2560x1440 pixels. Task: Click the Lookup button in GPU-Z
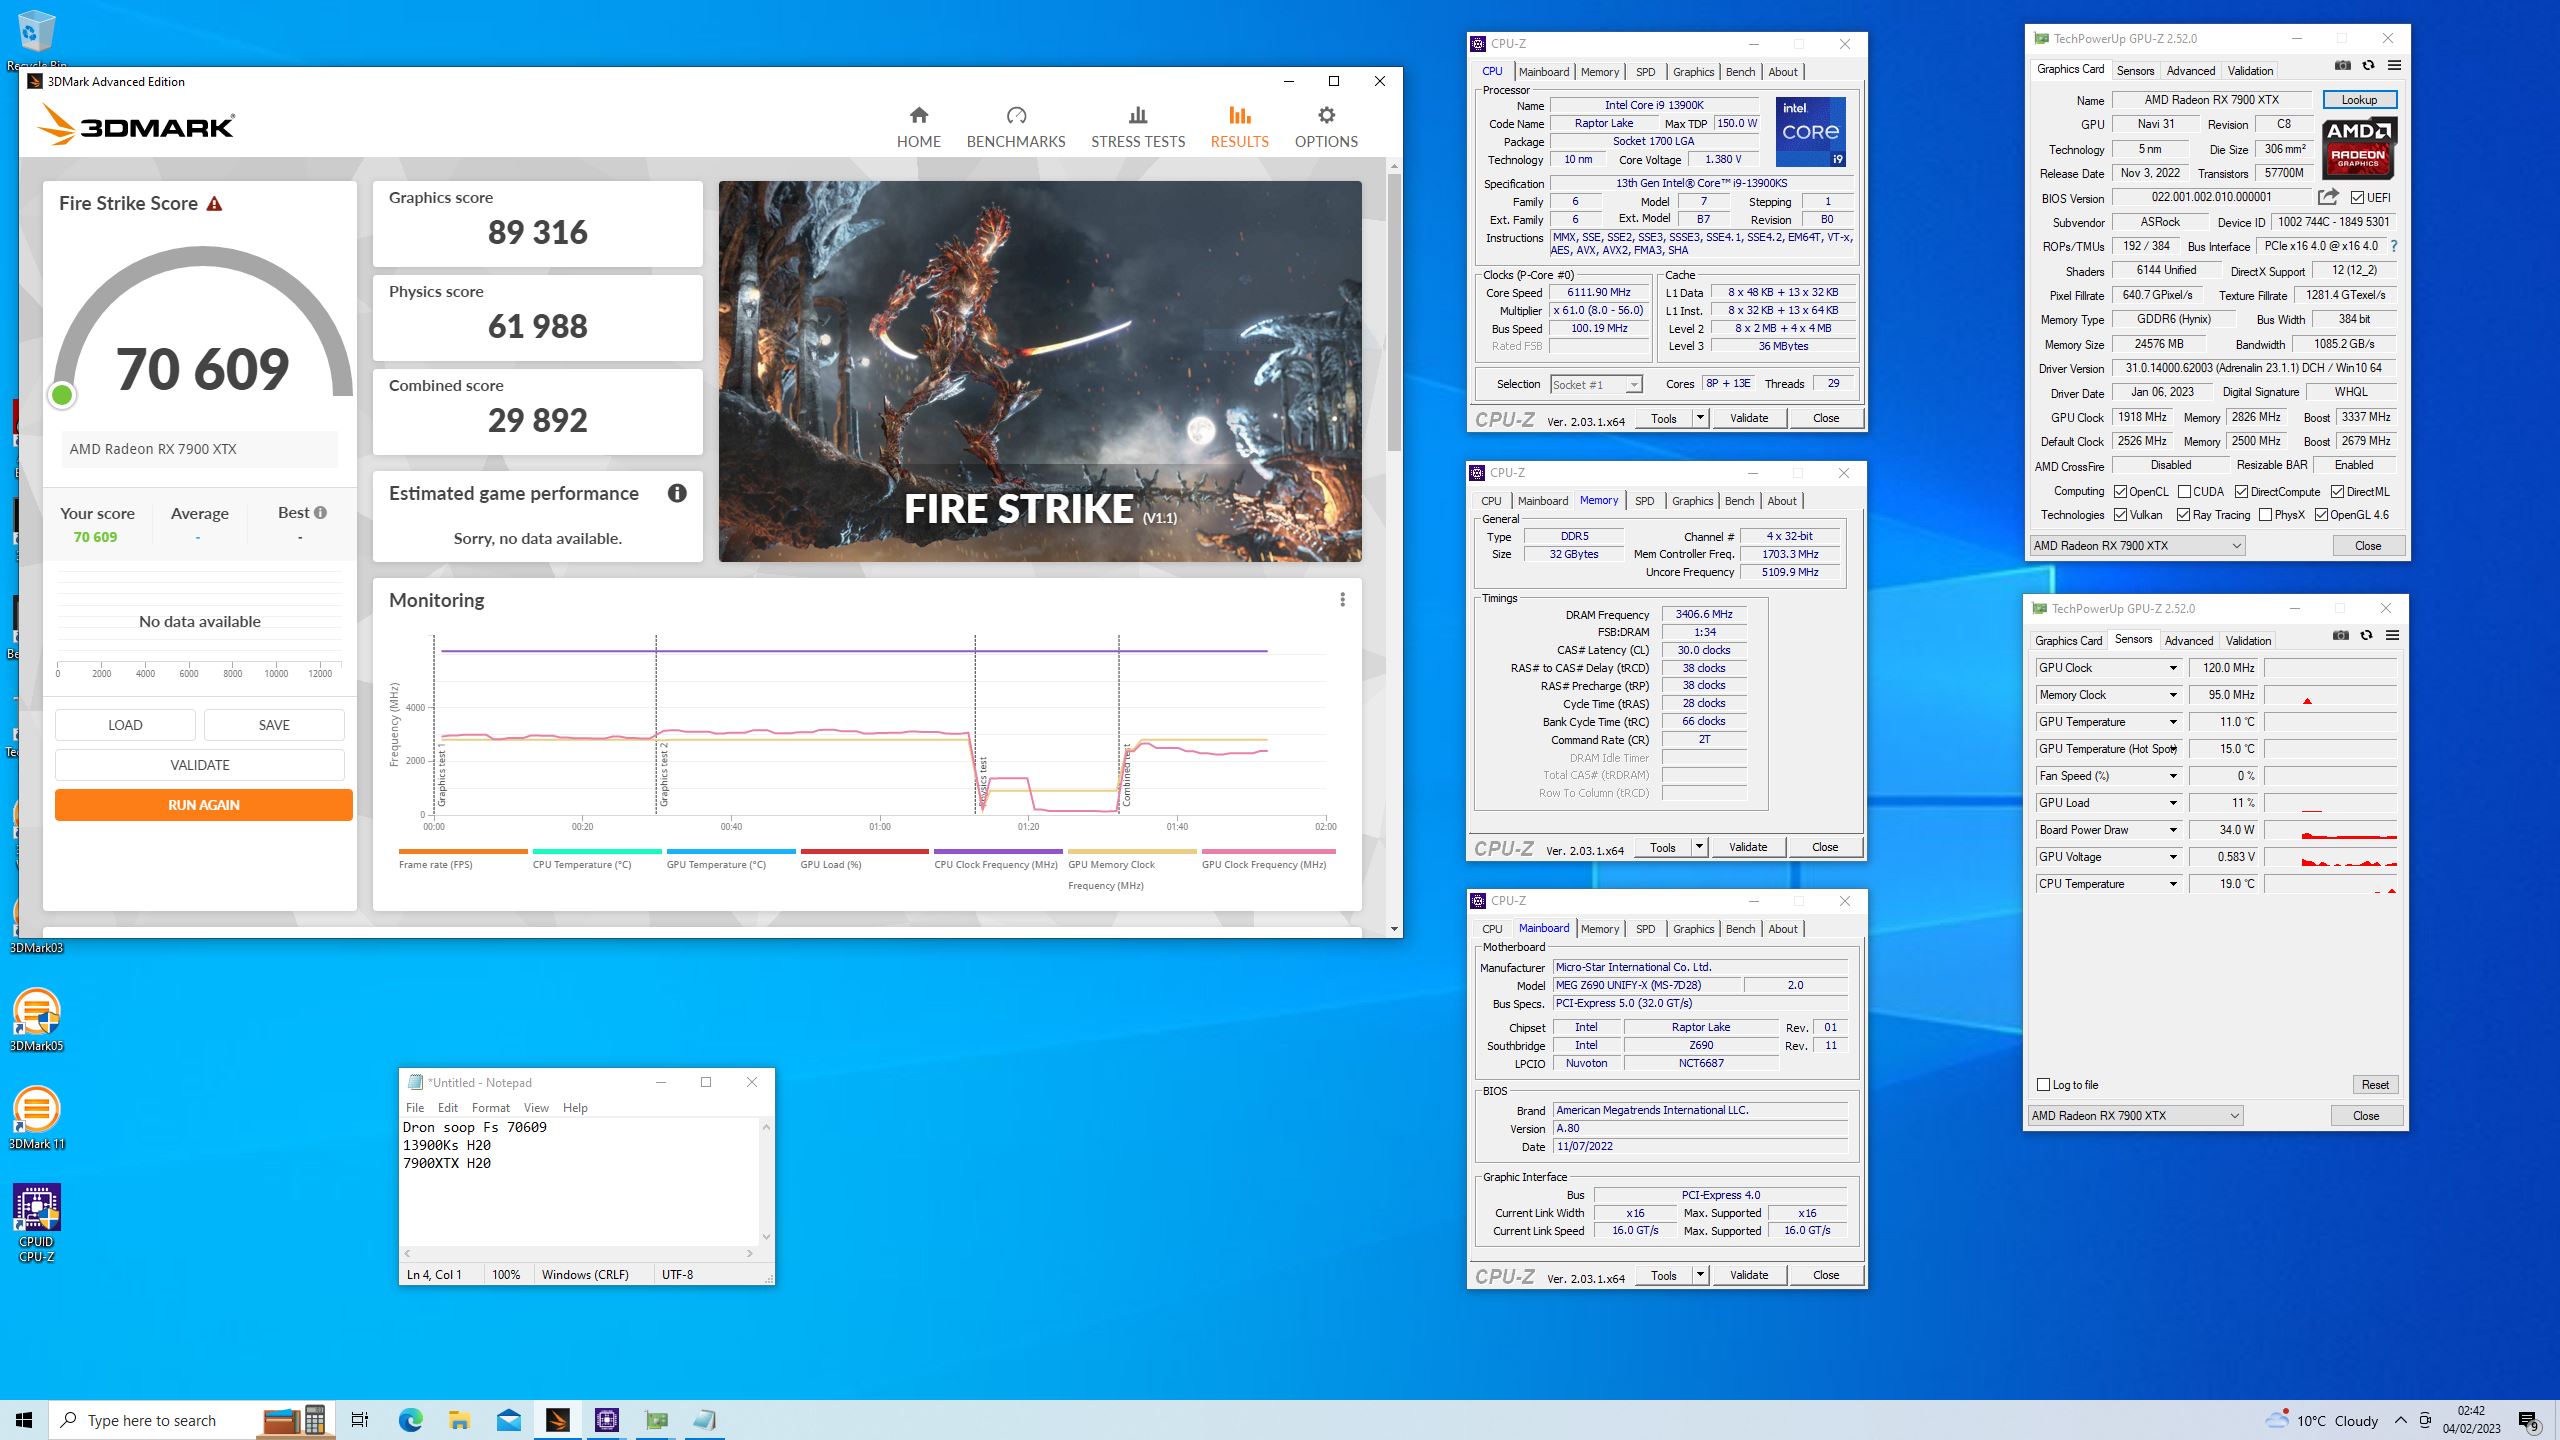point(2359,100)
